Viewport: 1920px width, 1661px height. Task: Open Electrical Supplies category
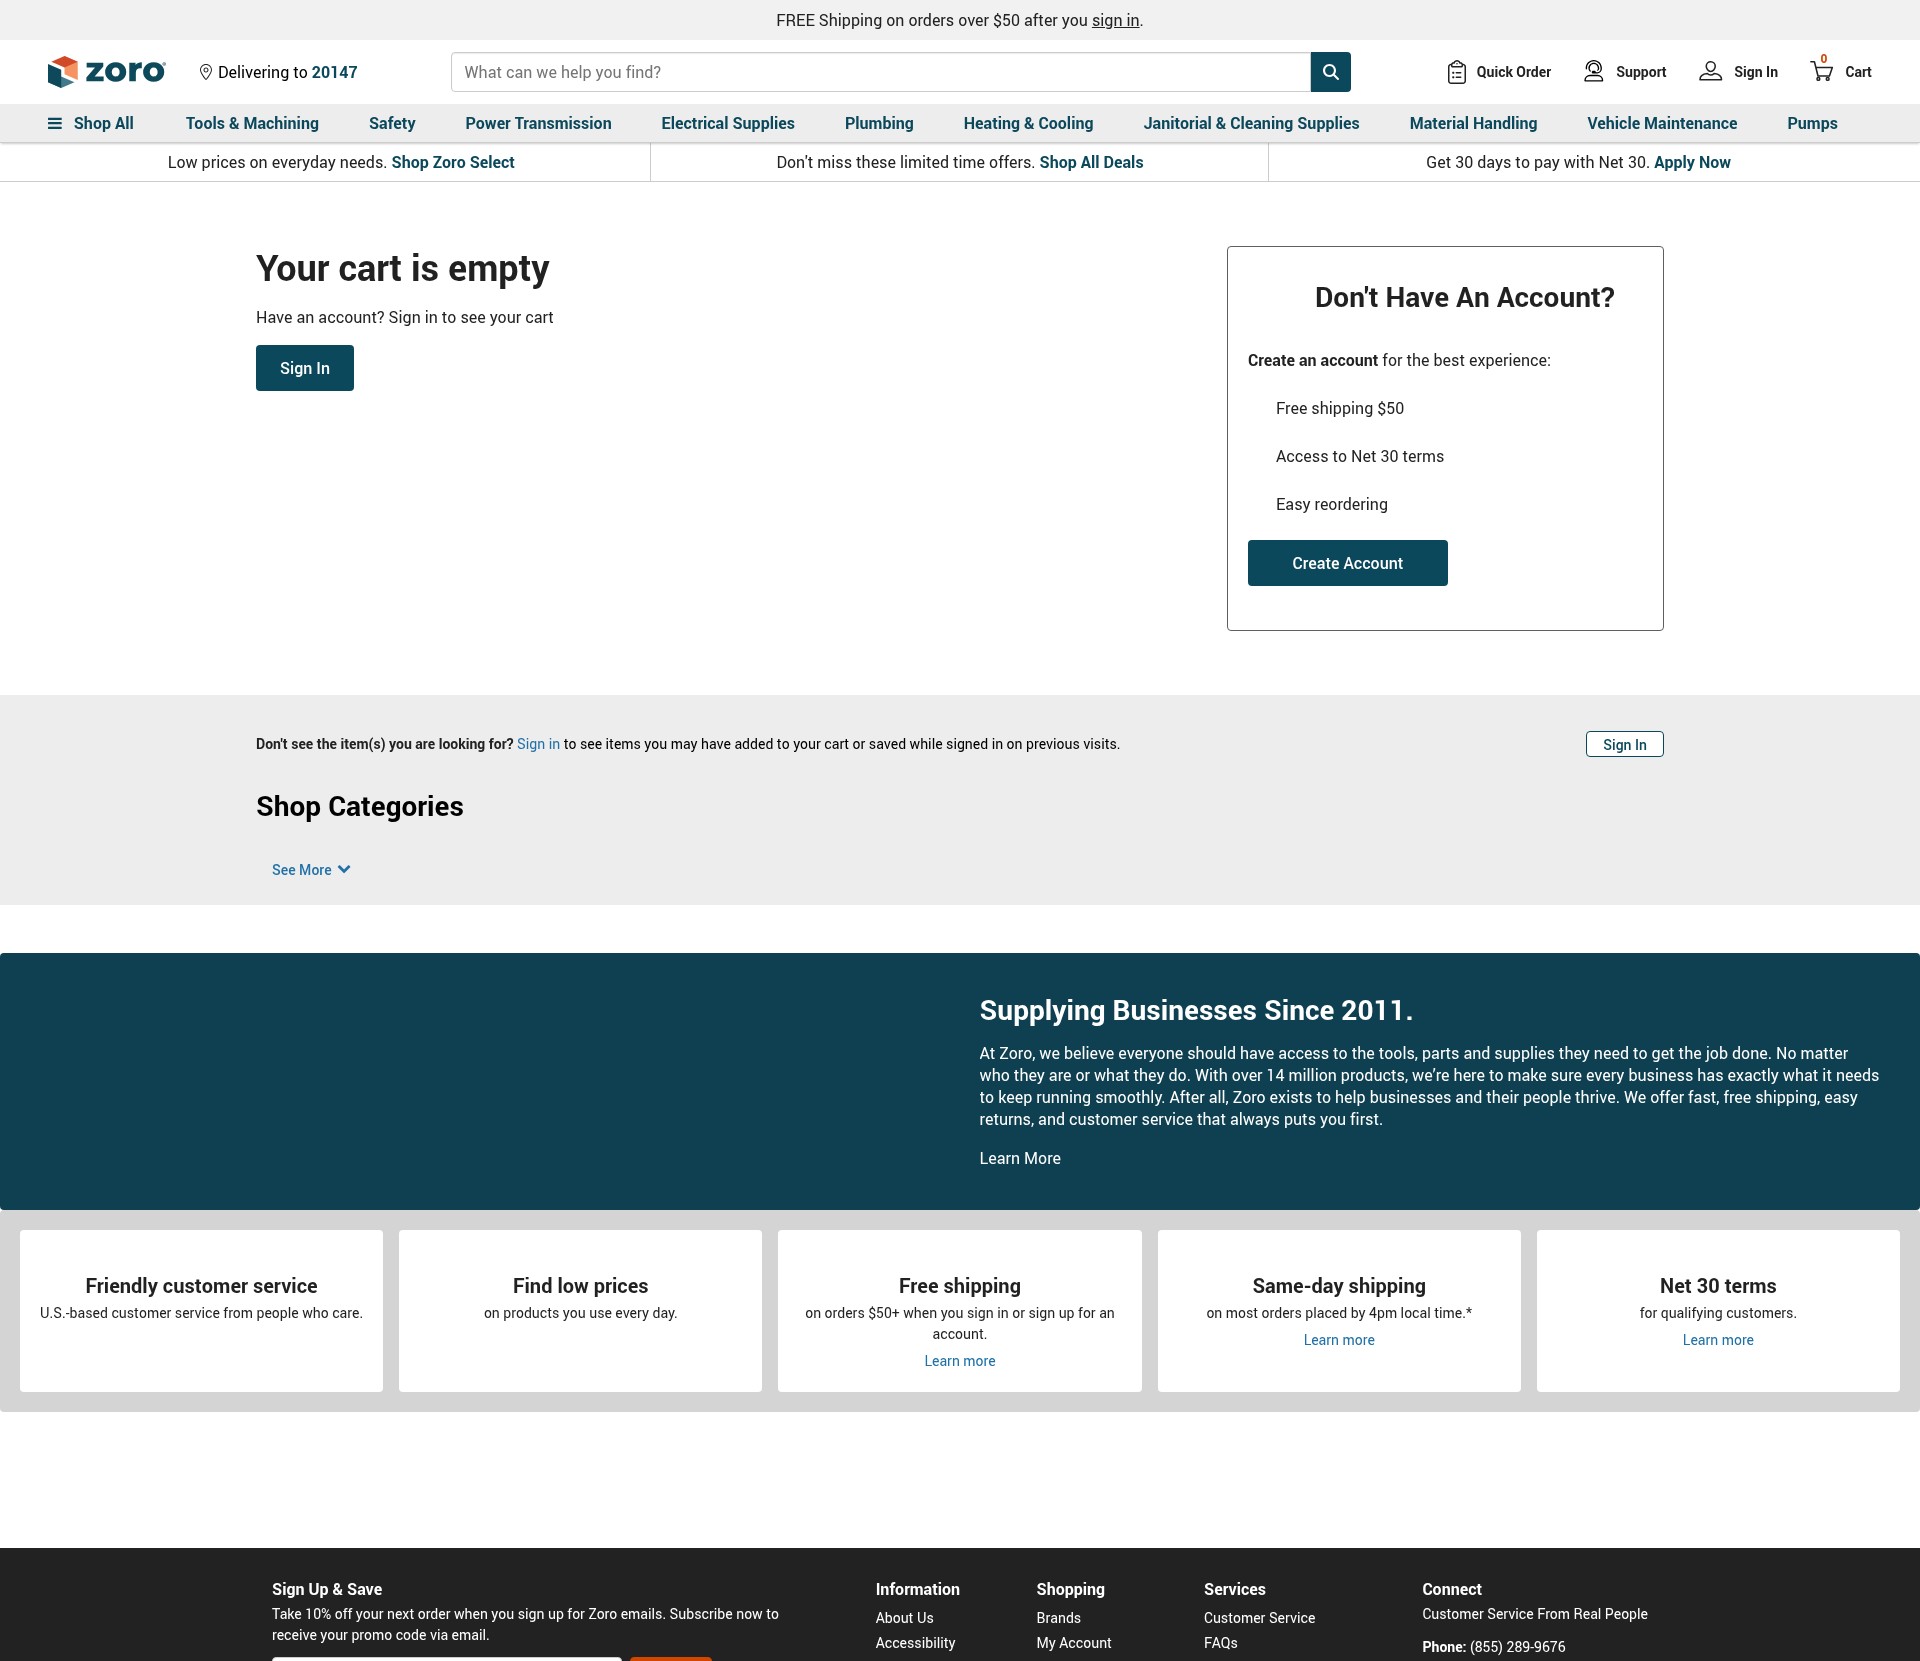click(x=728, y=123)
